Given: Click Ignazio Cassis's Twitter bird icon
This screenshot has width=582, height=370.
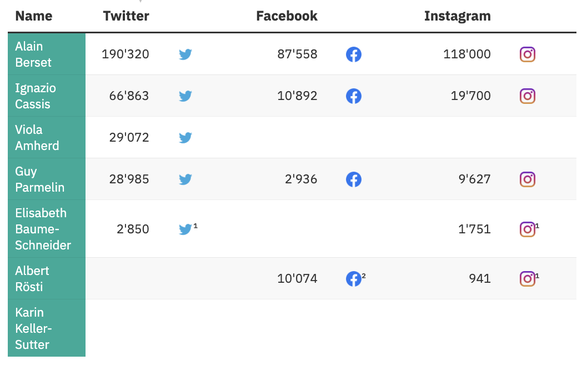Looking at the screenshot, I should coord(185,96).
